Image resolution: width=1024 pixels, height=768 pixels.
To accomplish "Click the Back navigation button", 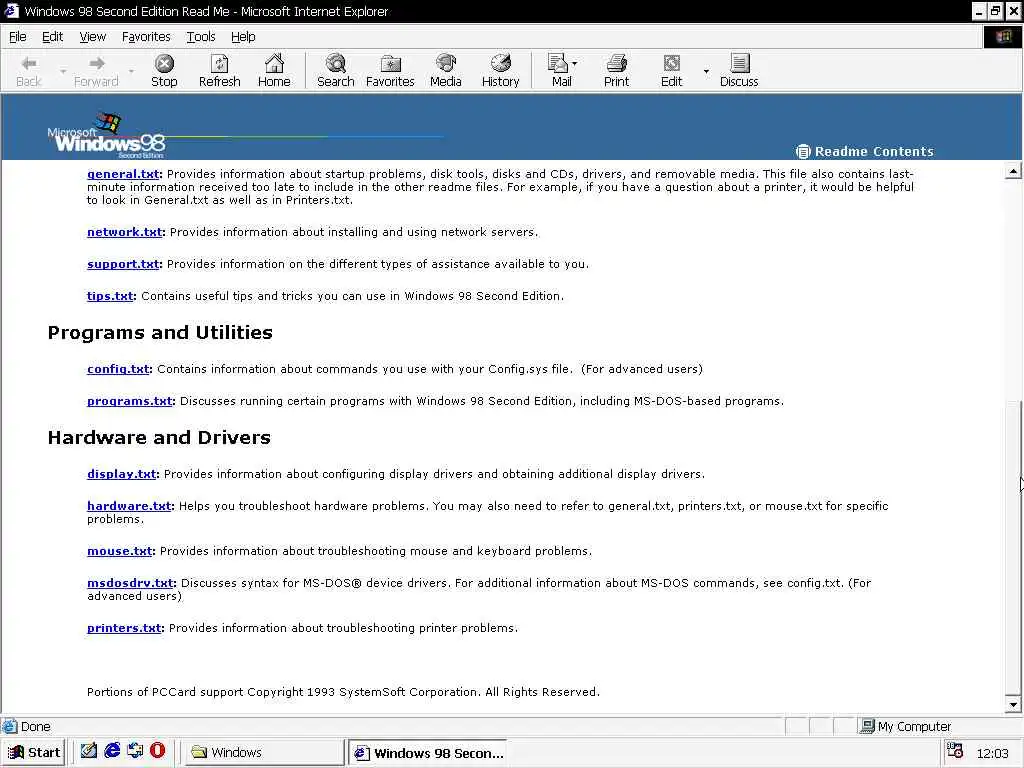I will click(29, 71).
